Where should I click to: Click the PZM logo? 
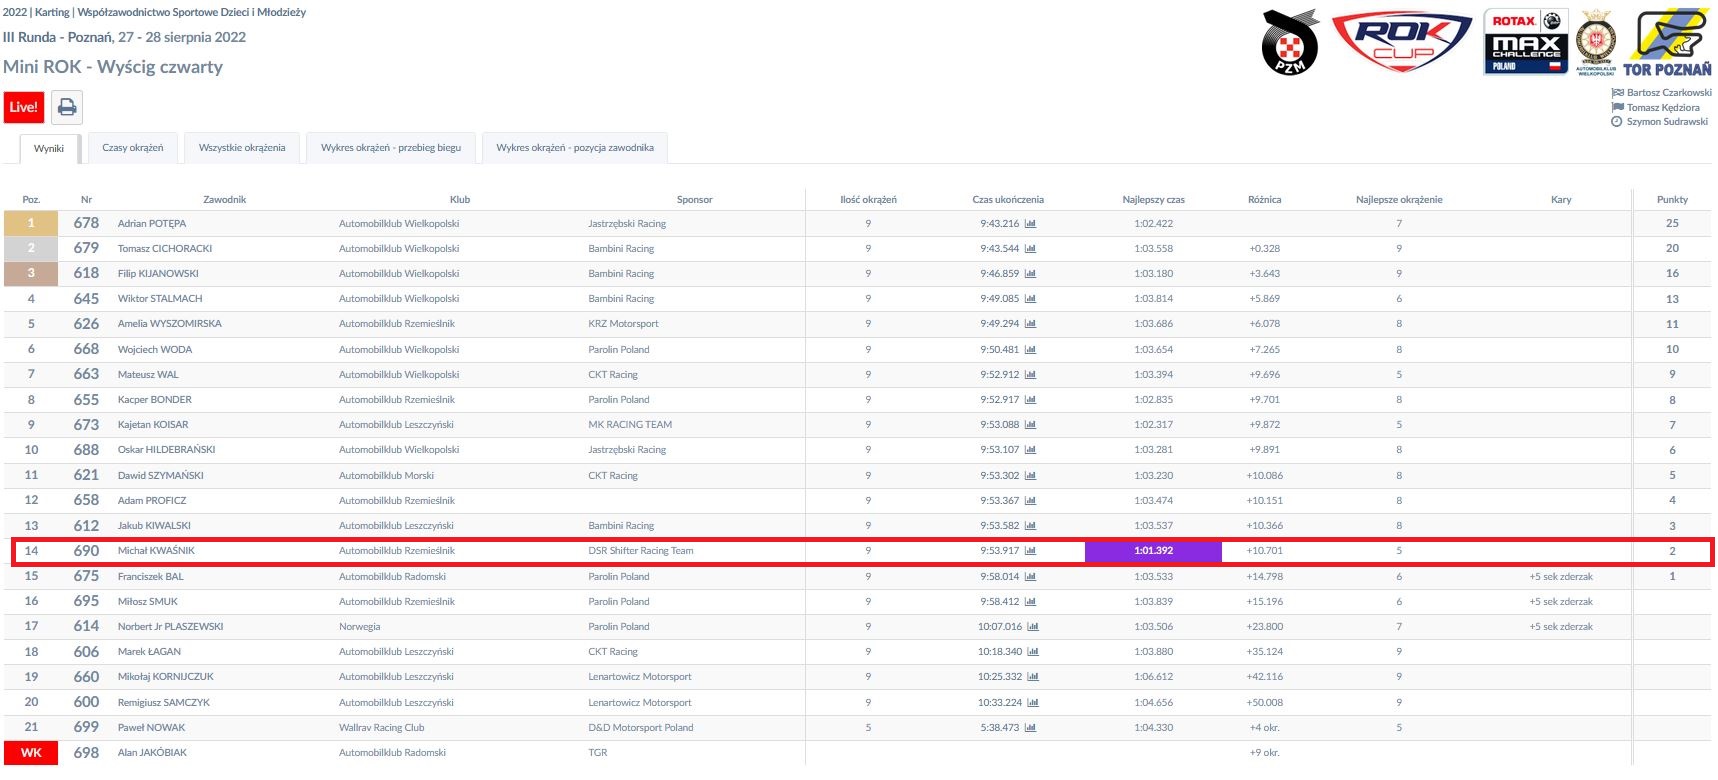[x=1291, y=42]
